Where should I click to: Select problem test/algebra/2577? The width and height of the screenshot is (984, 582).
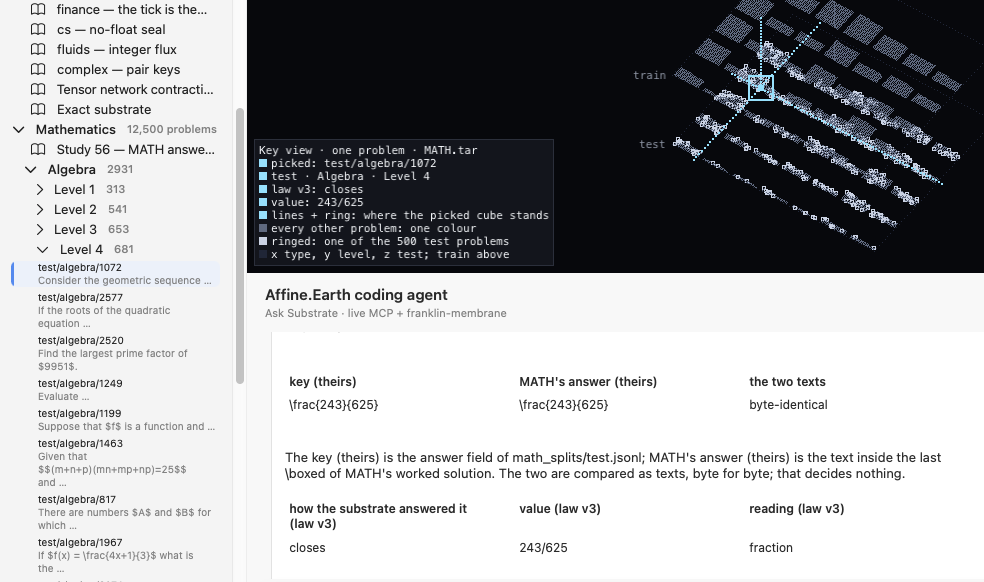115,310
